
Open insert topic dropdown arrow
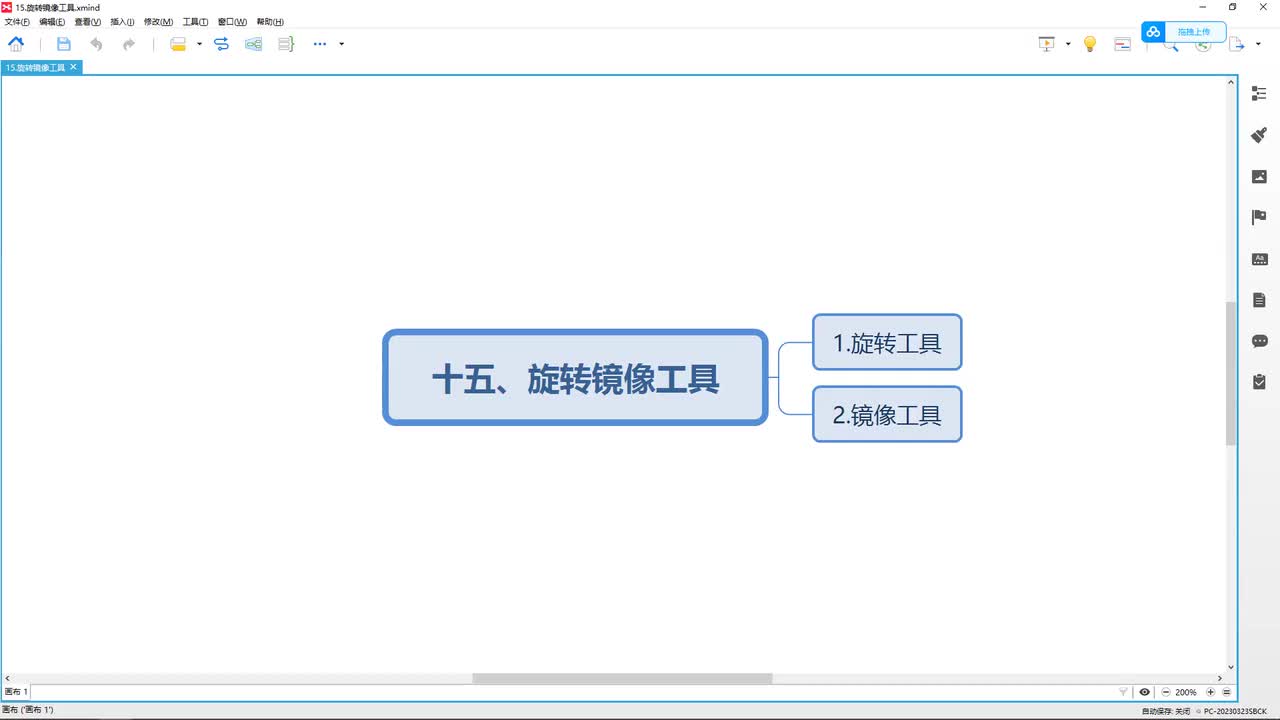click(199, 44)
